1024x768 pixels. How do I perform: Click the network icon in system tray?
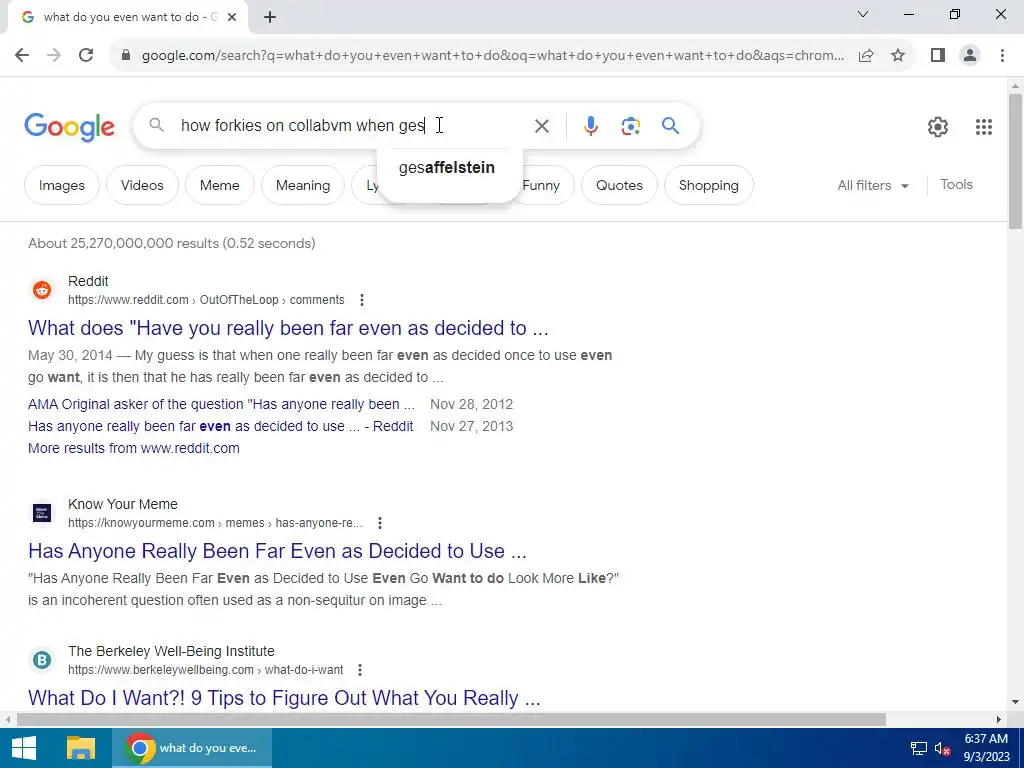point(919,748)
